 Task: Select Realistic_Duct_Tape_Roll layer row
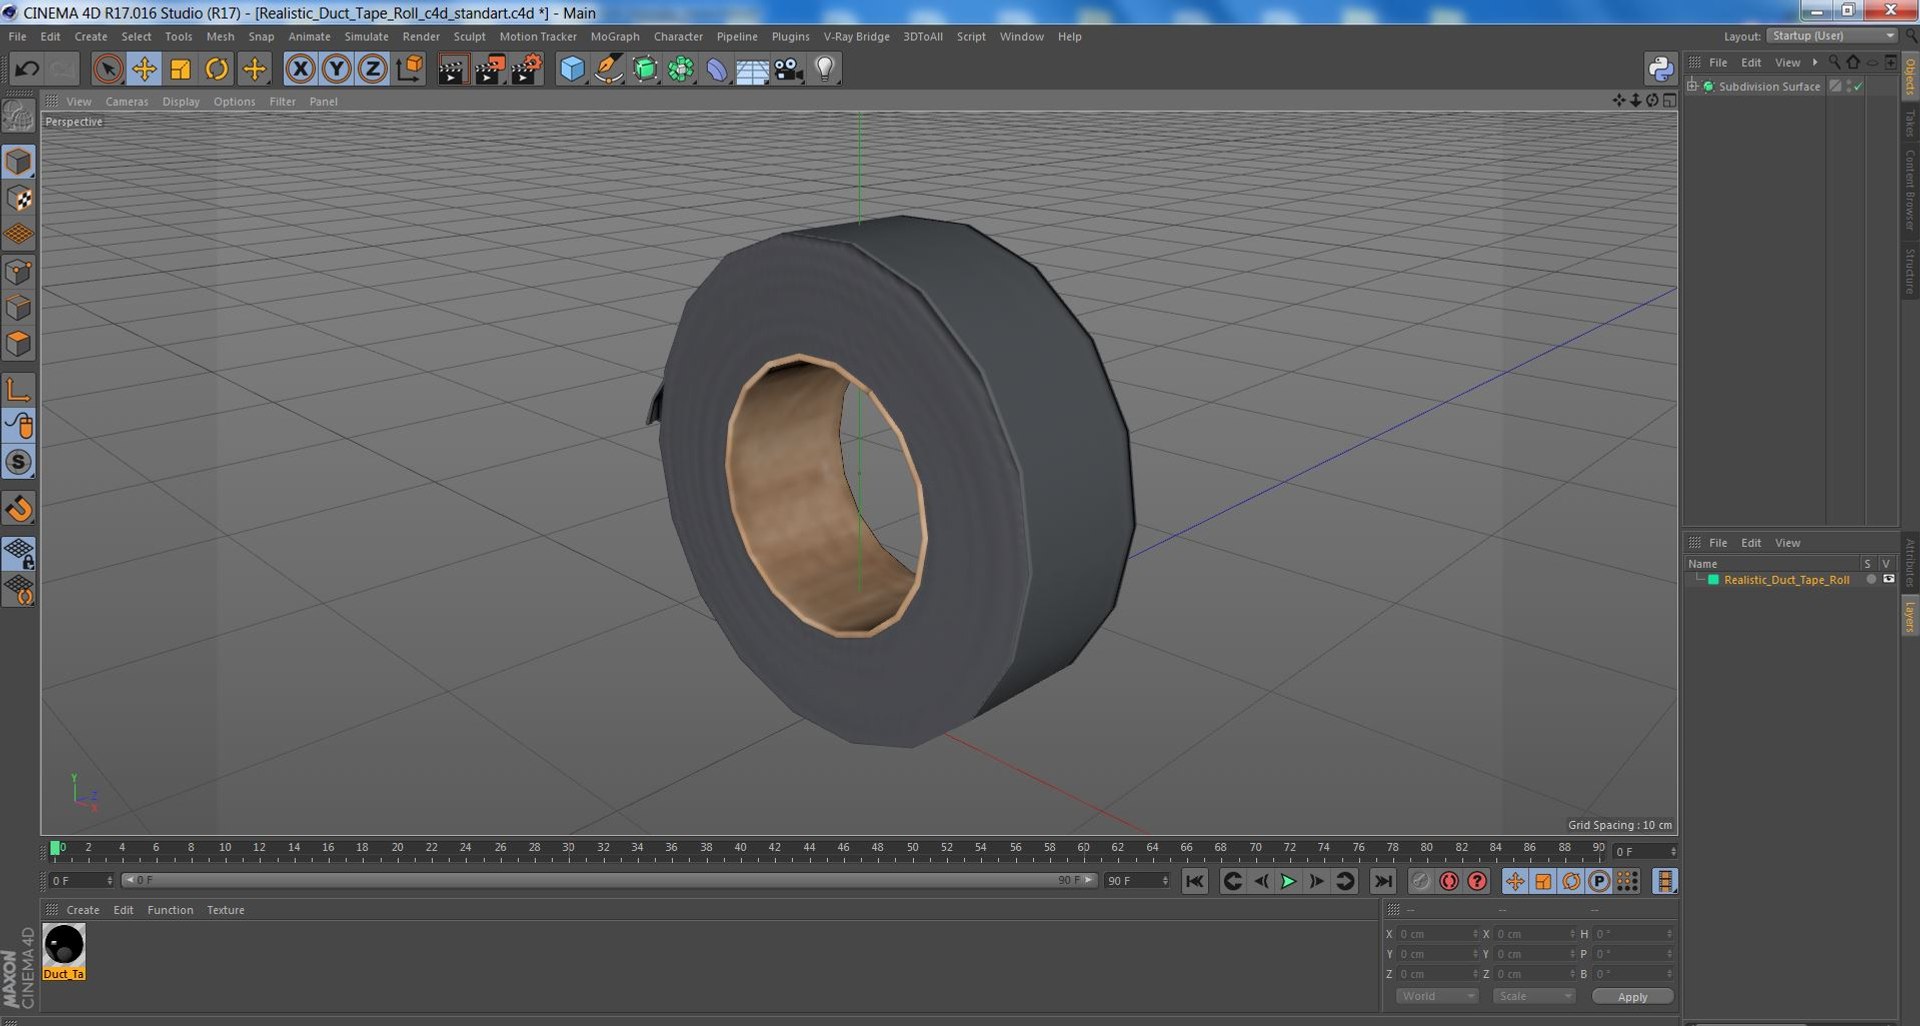[x=1786, y=580]
